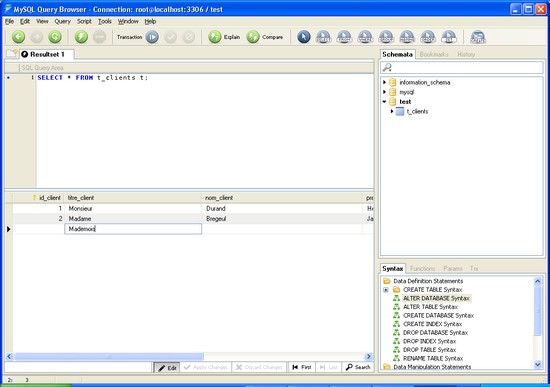Click the greyed Commit transaction checkmark

pos(170,37)
